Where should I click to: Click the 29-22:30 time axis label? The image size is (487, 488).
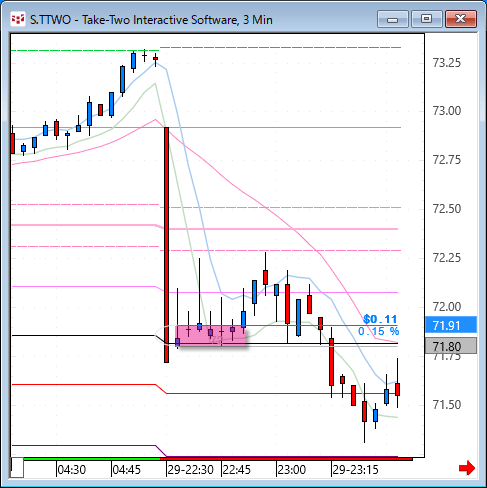click(x=190, y=470)
